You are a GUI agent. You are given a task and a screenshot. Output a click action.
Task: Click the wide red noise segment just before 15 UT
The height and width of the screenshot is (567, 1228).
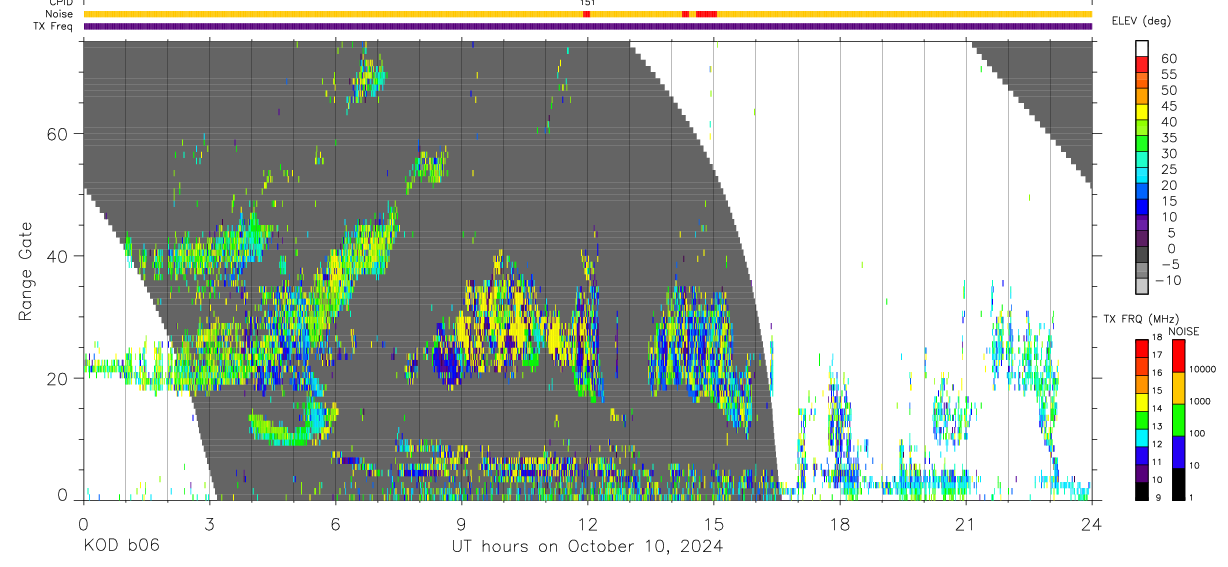pyautogui.click(x=706, y=14)
